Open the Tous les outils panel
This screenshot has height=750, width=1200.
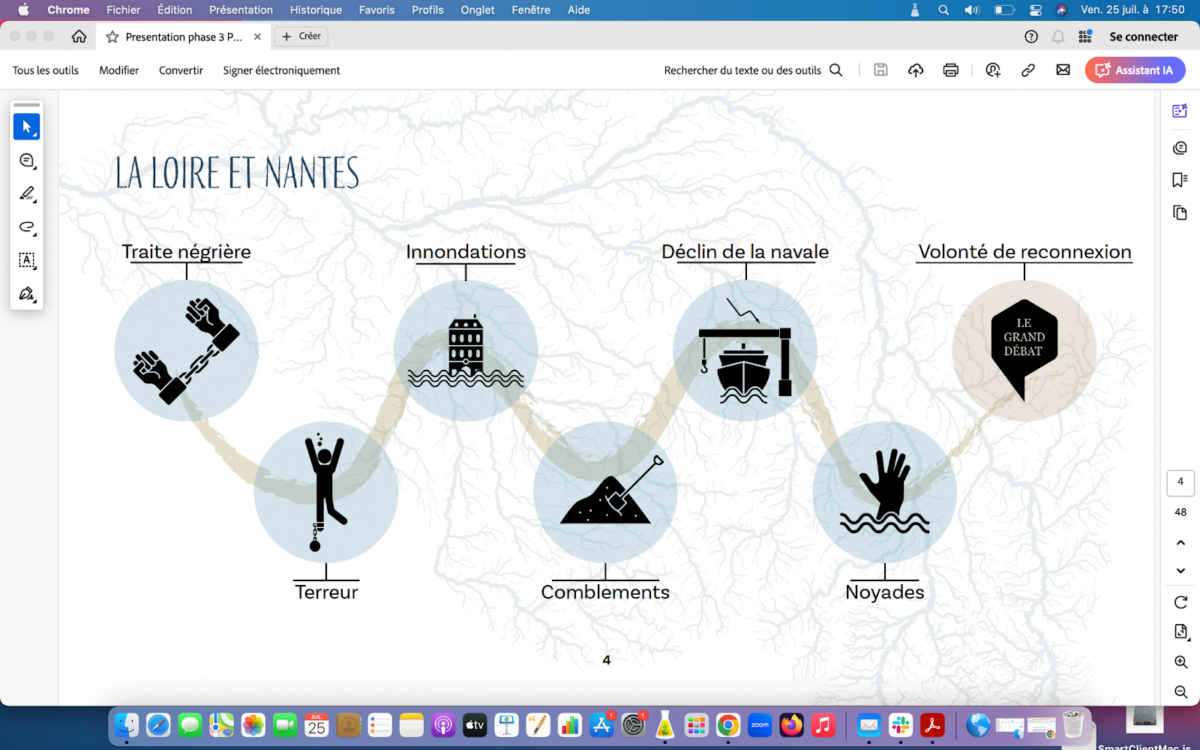click(45, 70)
